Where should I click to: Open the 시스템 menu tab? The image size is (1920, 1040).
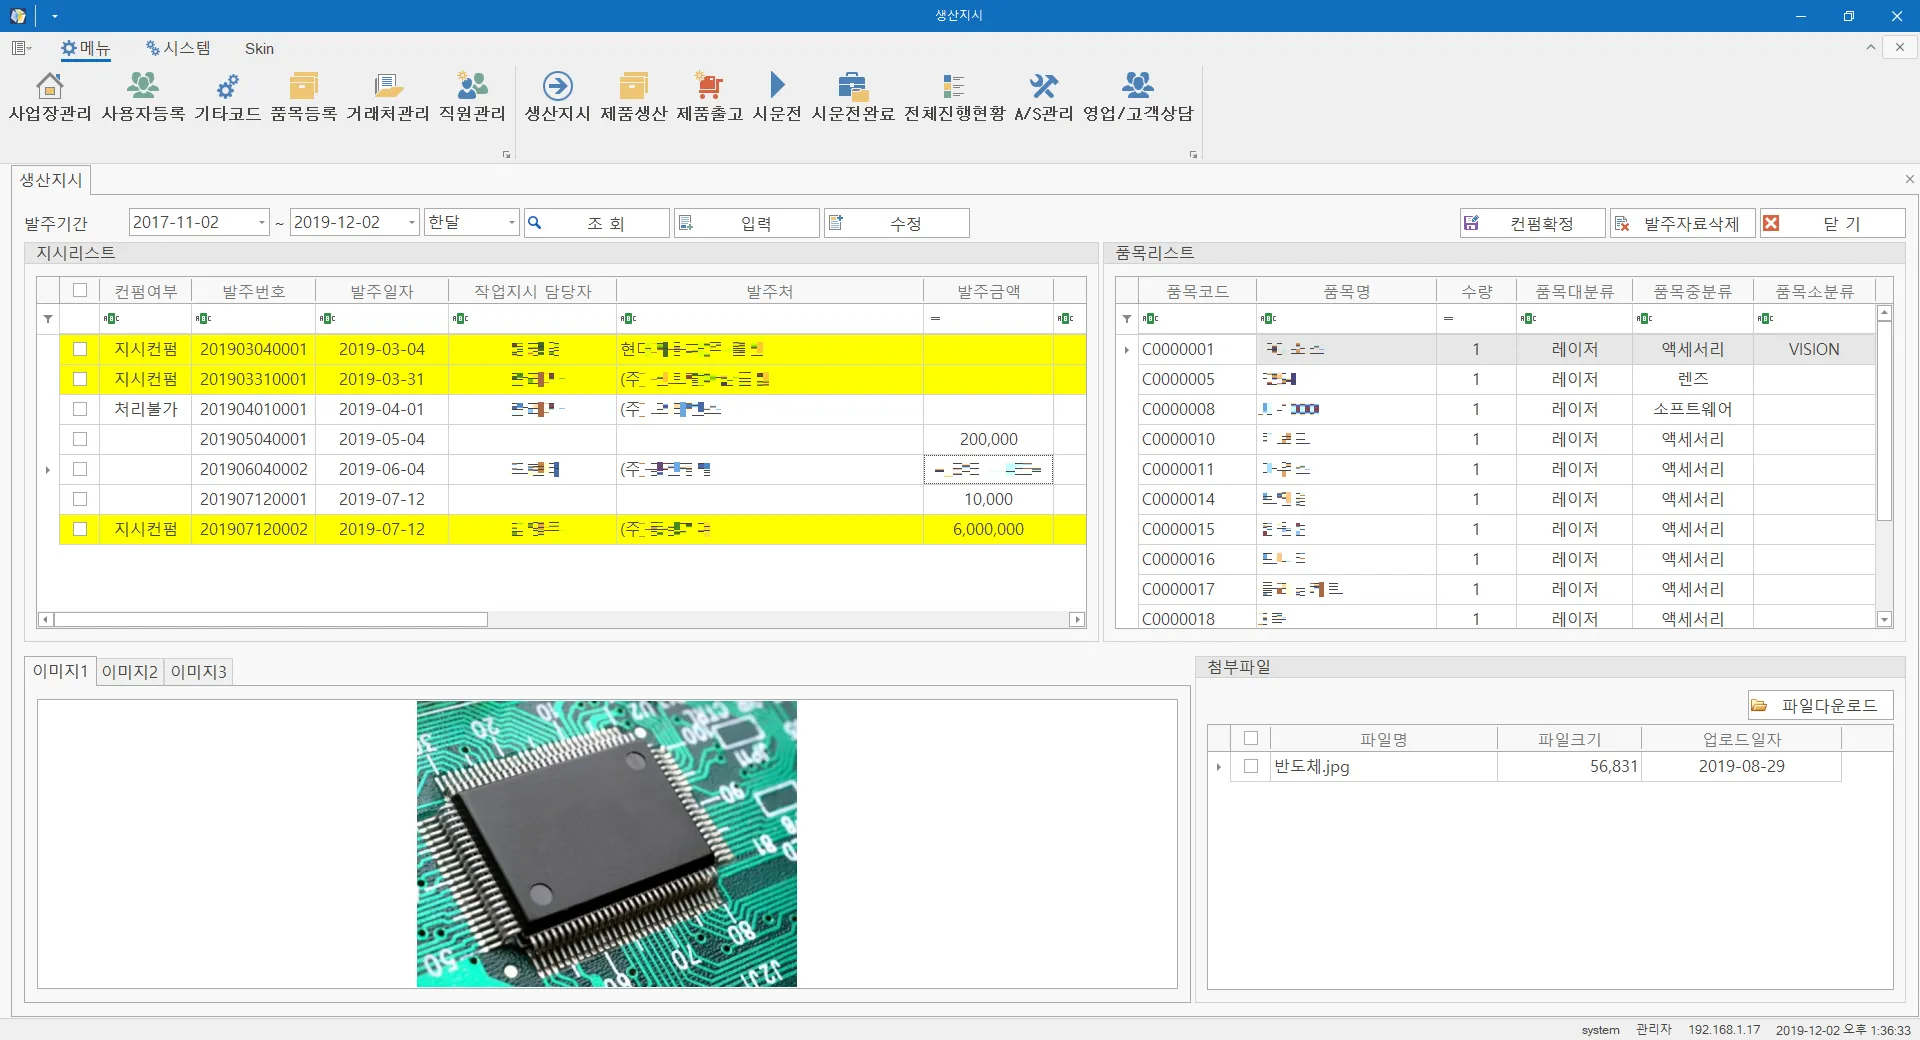pos(178,48)
